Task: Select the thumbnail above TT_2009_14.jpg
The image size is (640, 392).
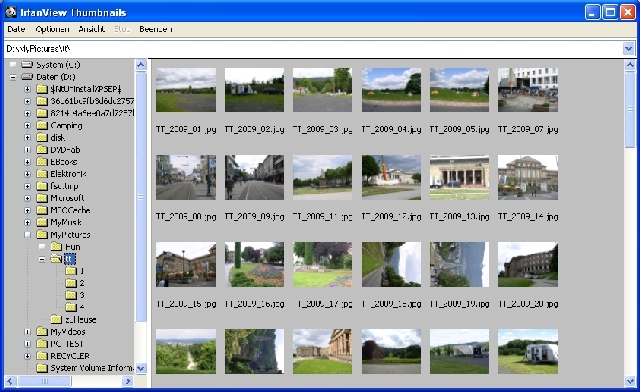Action: (x=528, y=177)
